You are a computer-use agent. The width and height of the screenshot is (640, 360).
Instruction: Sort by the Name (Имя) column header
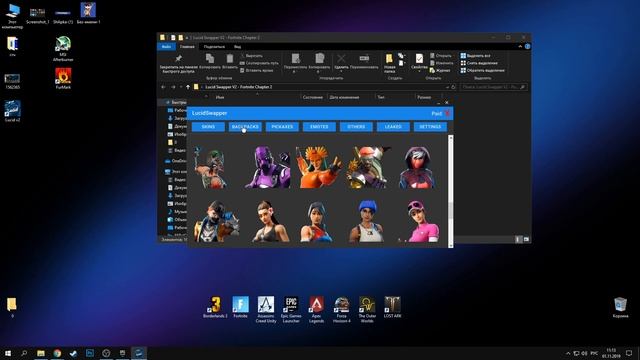click(220, 97)
